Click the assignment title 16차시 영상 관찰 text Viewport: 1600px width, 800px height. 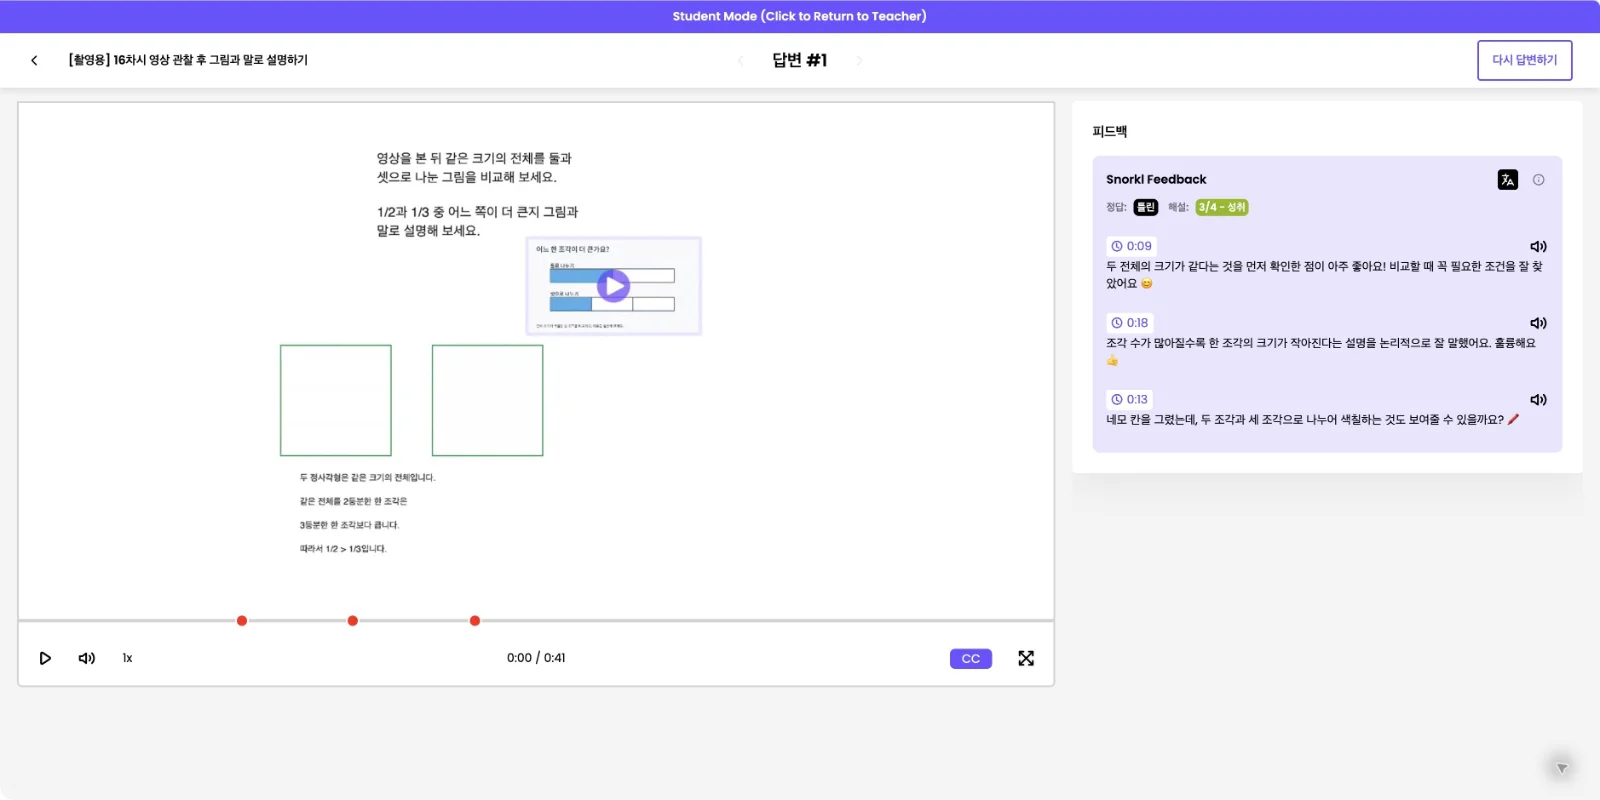tap(188, 60)
